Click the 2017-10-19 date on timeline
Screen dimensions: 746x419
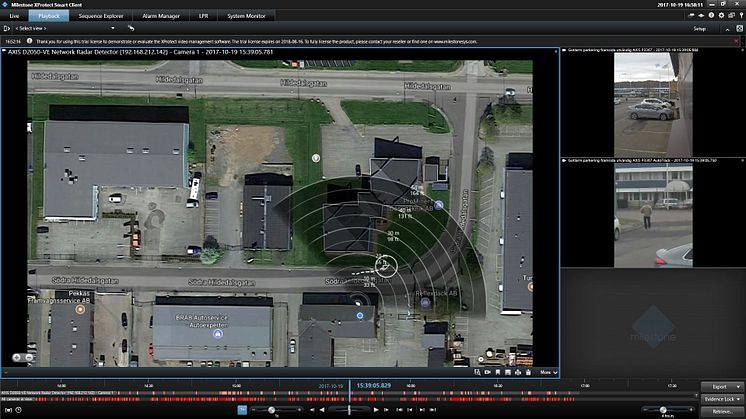[x=331, y=386]
